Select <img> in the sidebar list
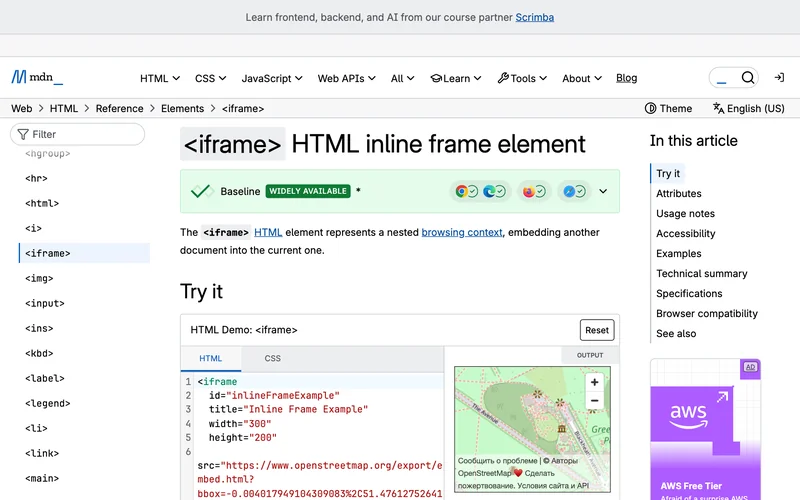 tap(39, 278)
